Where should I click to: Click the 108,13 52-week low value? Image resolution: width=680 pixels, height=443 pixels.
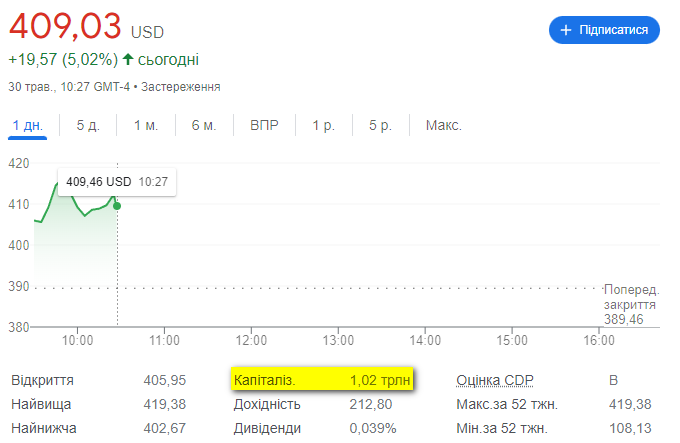coord(630,428)
